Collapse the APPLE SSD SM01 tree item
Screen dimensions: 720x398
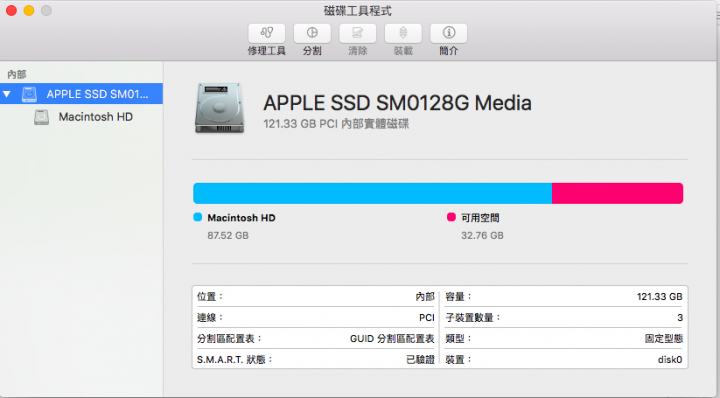pyautogui.click(x=6, y=94)
